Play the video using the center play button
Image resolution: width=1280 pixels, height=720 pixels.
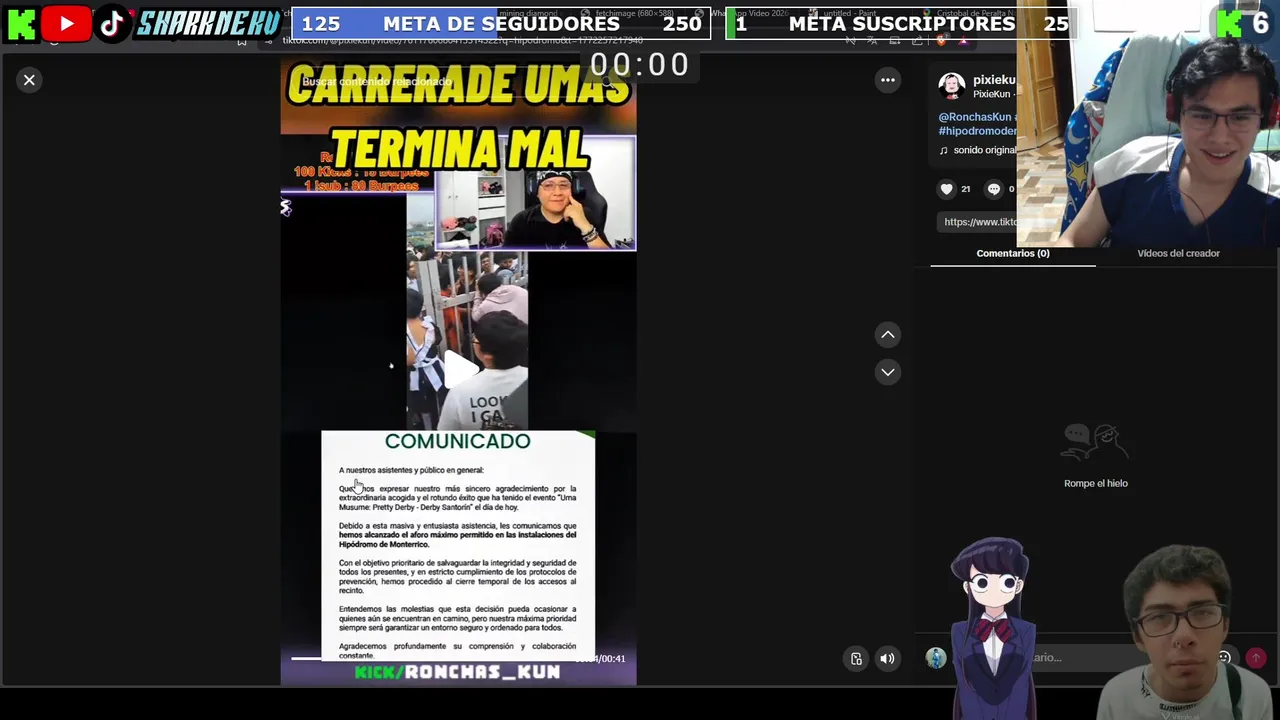click(x=459, y=369)
